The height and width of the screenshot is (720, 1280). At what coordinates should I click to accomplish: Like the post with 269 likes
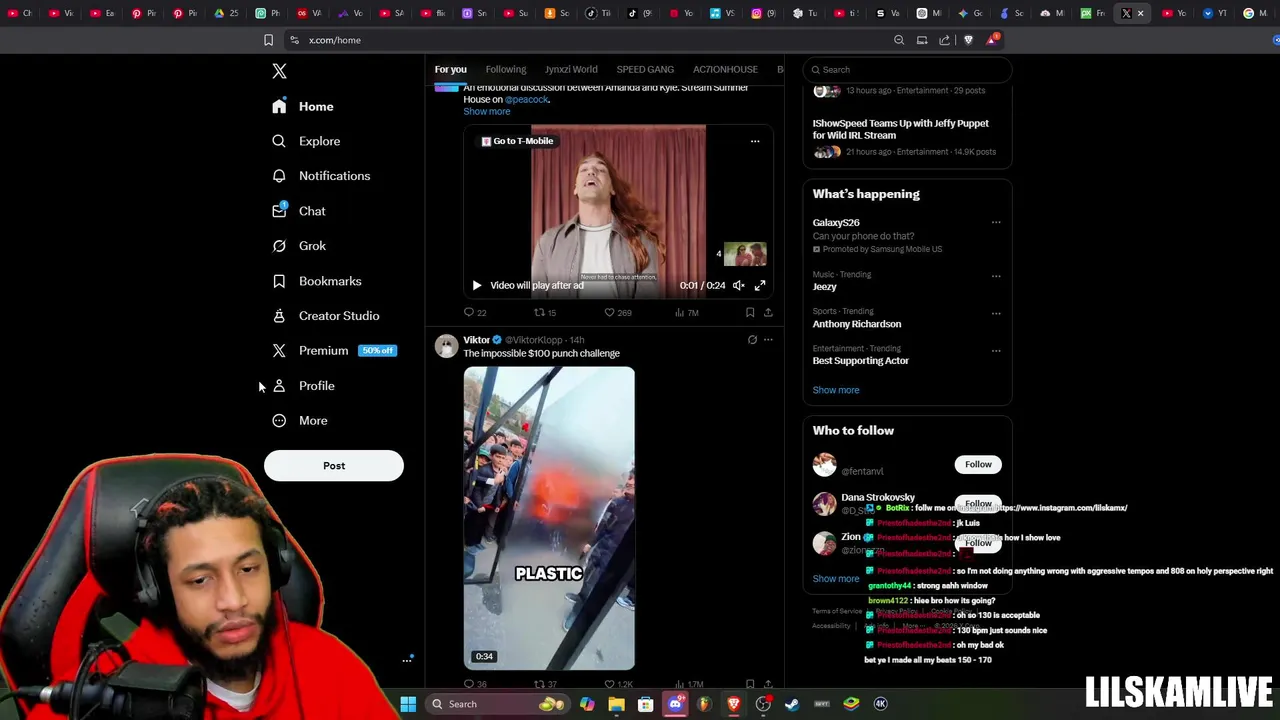pyautogui.click(x=618, y=313)
